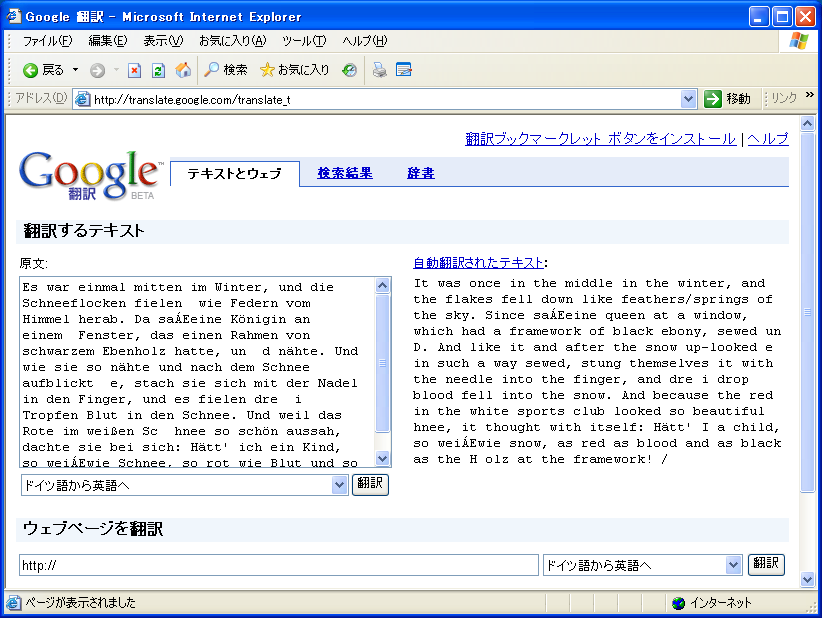
Task: Click the main page scrollbar thumb
Action: pos(807,312)
